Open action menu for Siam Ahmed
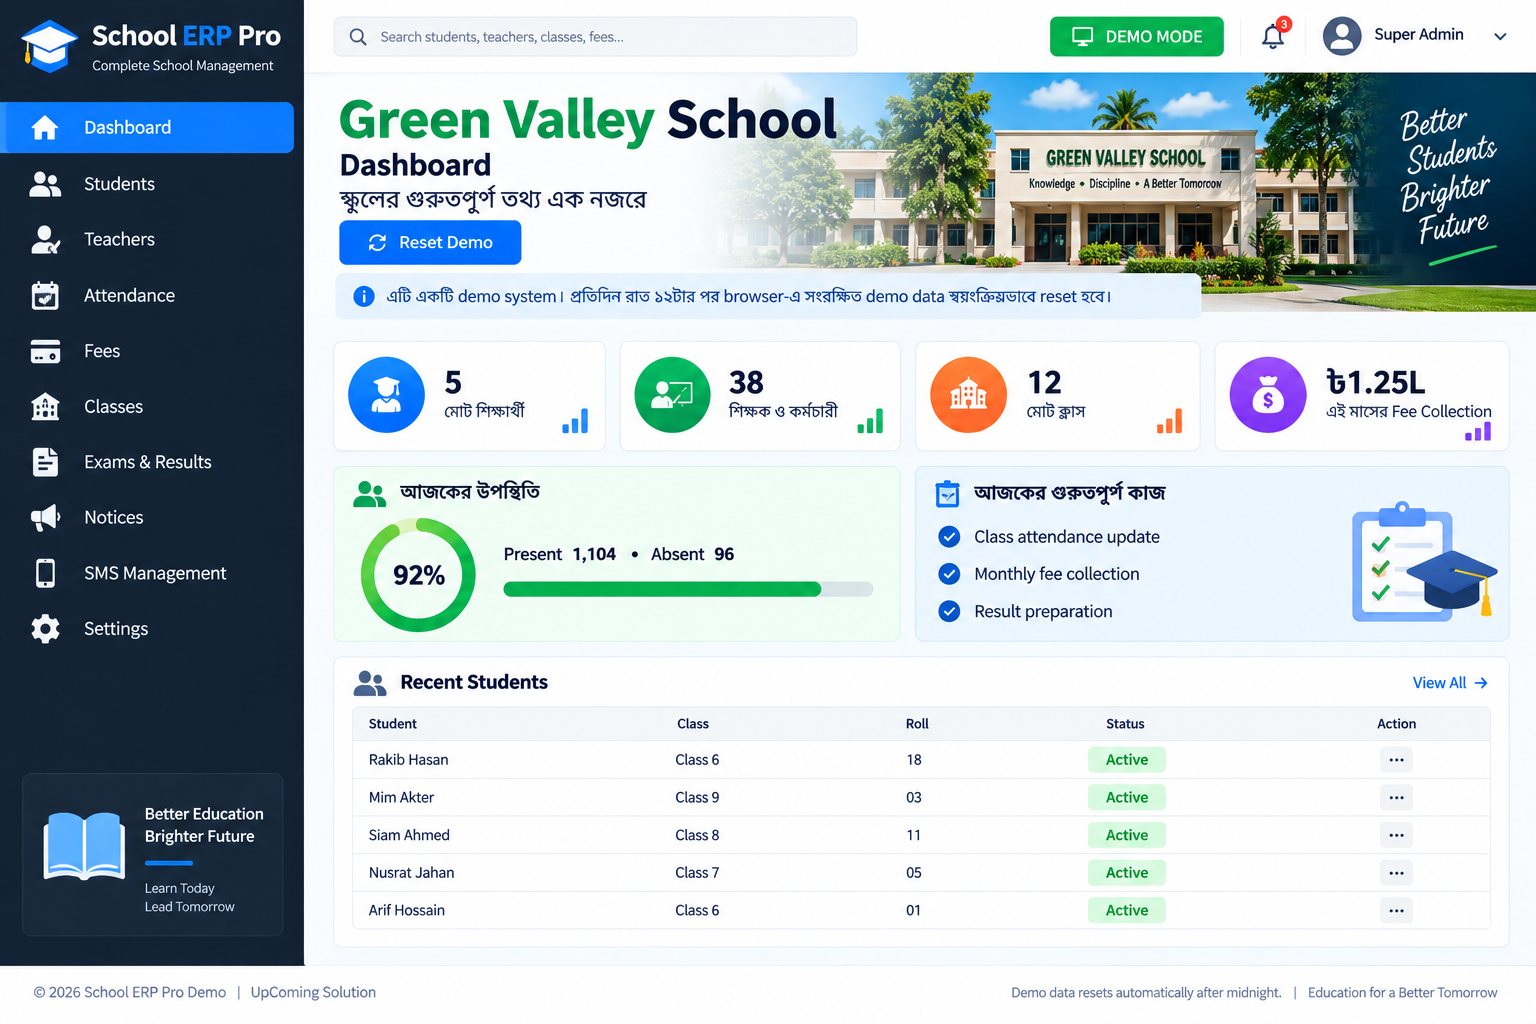This screenshot has height=1024, width=1536. pos(1396,835)
